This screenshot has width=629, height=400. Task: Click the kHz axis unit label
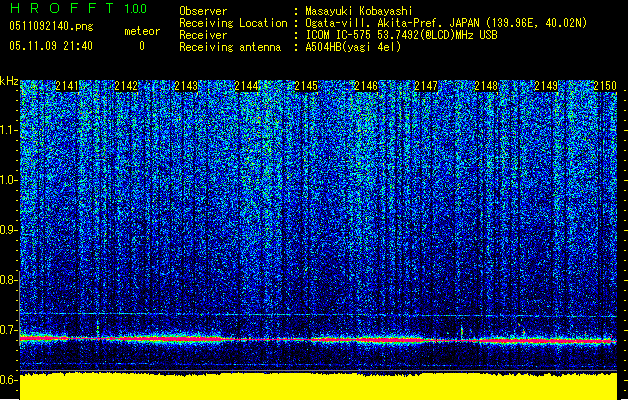tap(9, 81)
